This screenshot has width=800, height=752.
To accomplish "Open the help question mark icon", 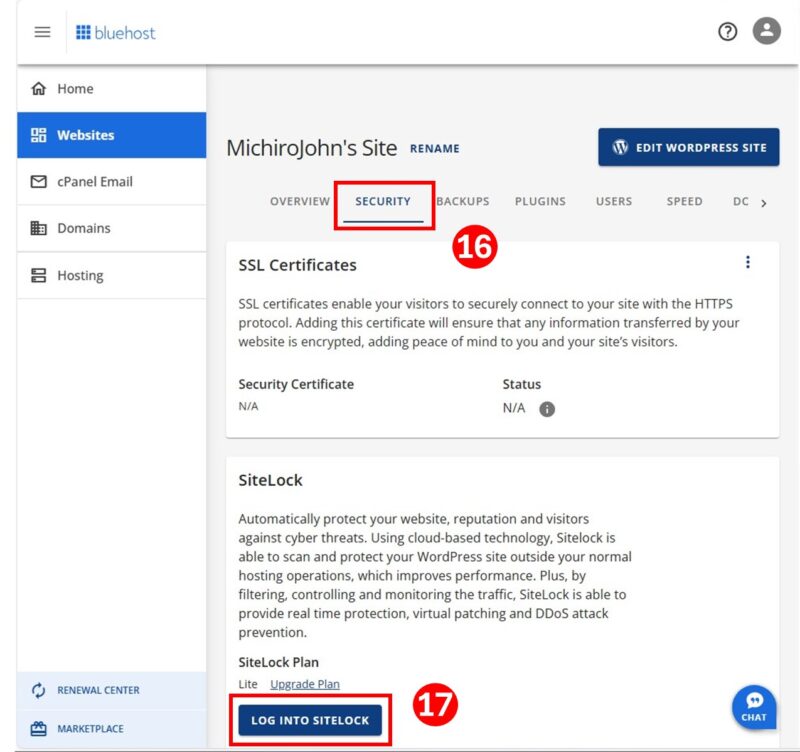I will pos(727,31).
